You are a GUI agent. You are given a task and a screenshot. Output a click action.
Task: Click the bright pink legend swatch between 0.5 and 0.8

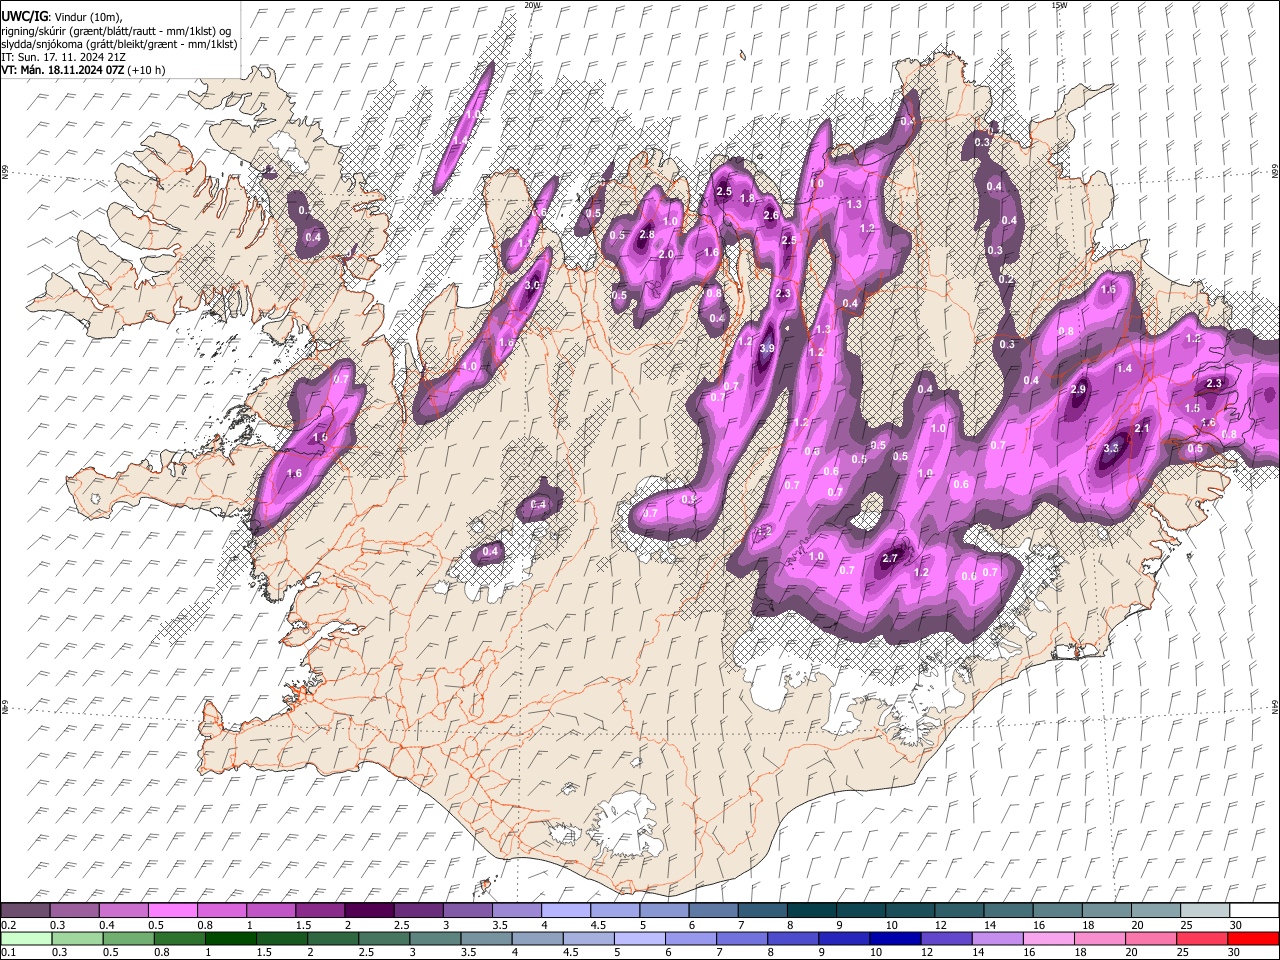coord(173,911)
